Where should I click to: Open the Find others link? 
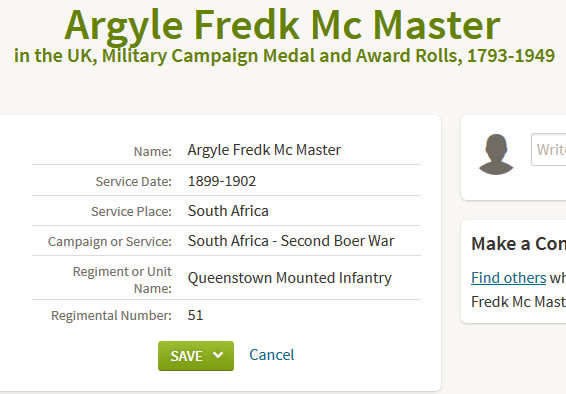pyautogui.click(x=508, y=278)
